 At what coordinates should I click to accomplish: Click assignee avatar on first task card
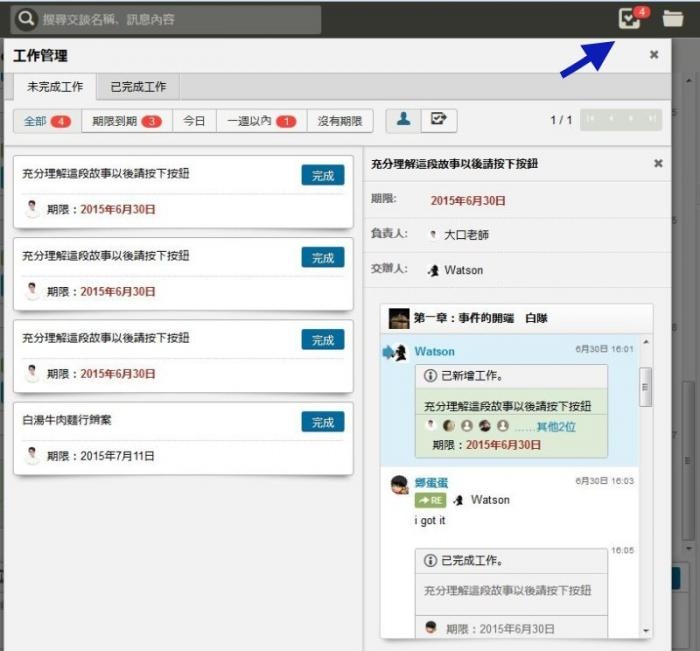click(32, 209)
